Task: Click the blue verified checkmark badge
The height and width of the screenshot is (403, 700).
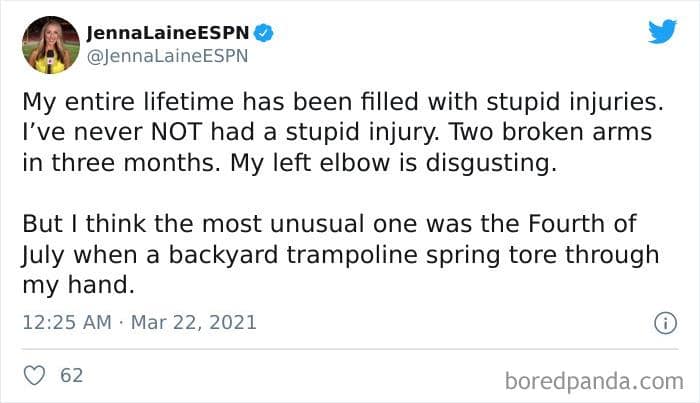Action: pyautogui.click(x=264, y=33)
